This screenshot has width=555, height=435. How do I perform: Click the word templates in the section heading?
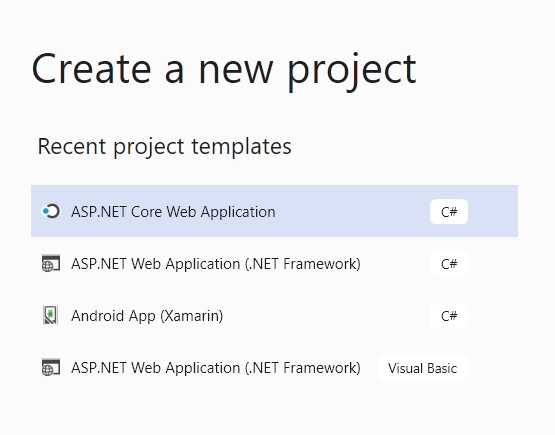click(241, 147)
